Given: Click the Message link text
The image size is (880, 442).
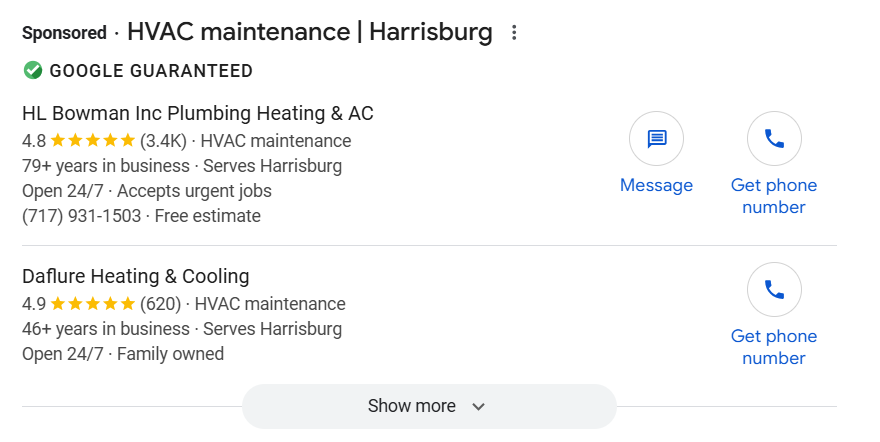Looking at the screenshot, I should (x=656, y=185).
